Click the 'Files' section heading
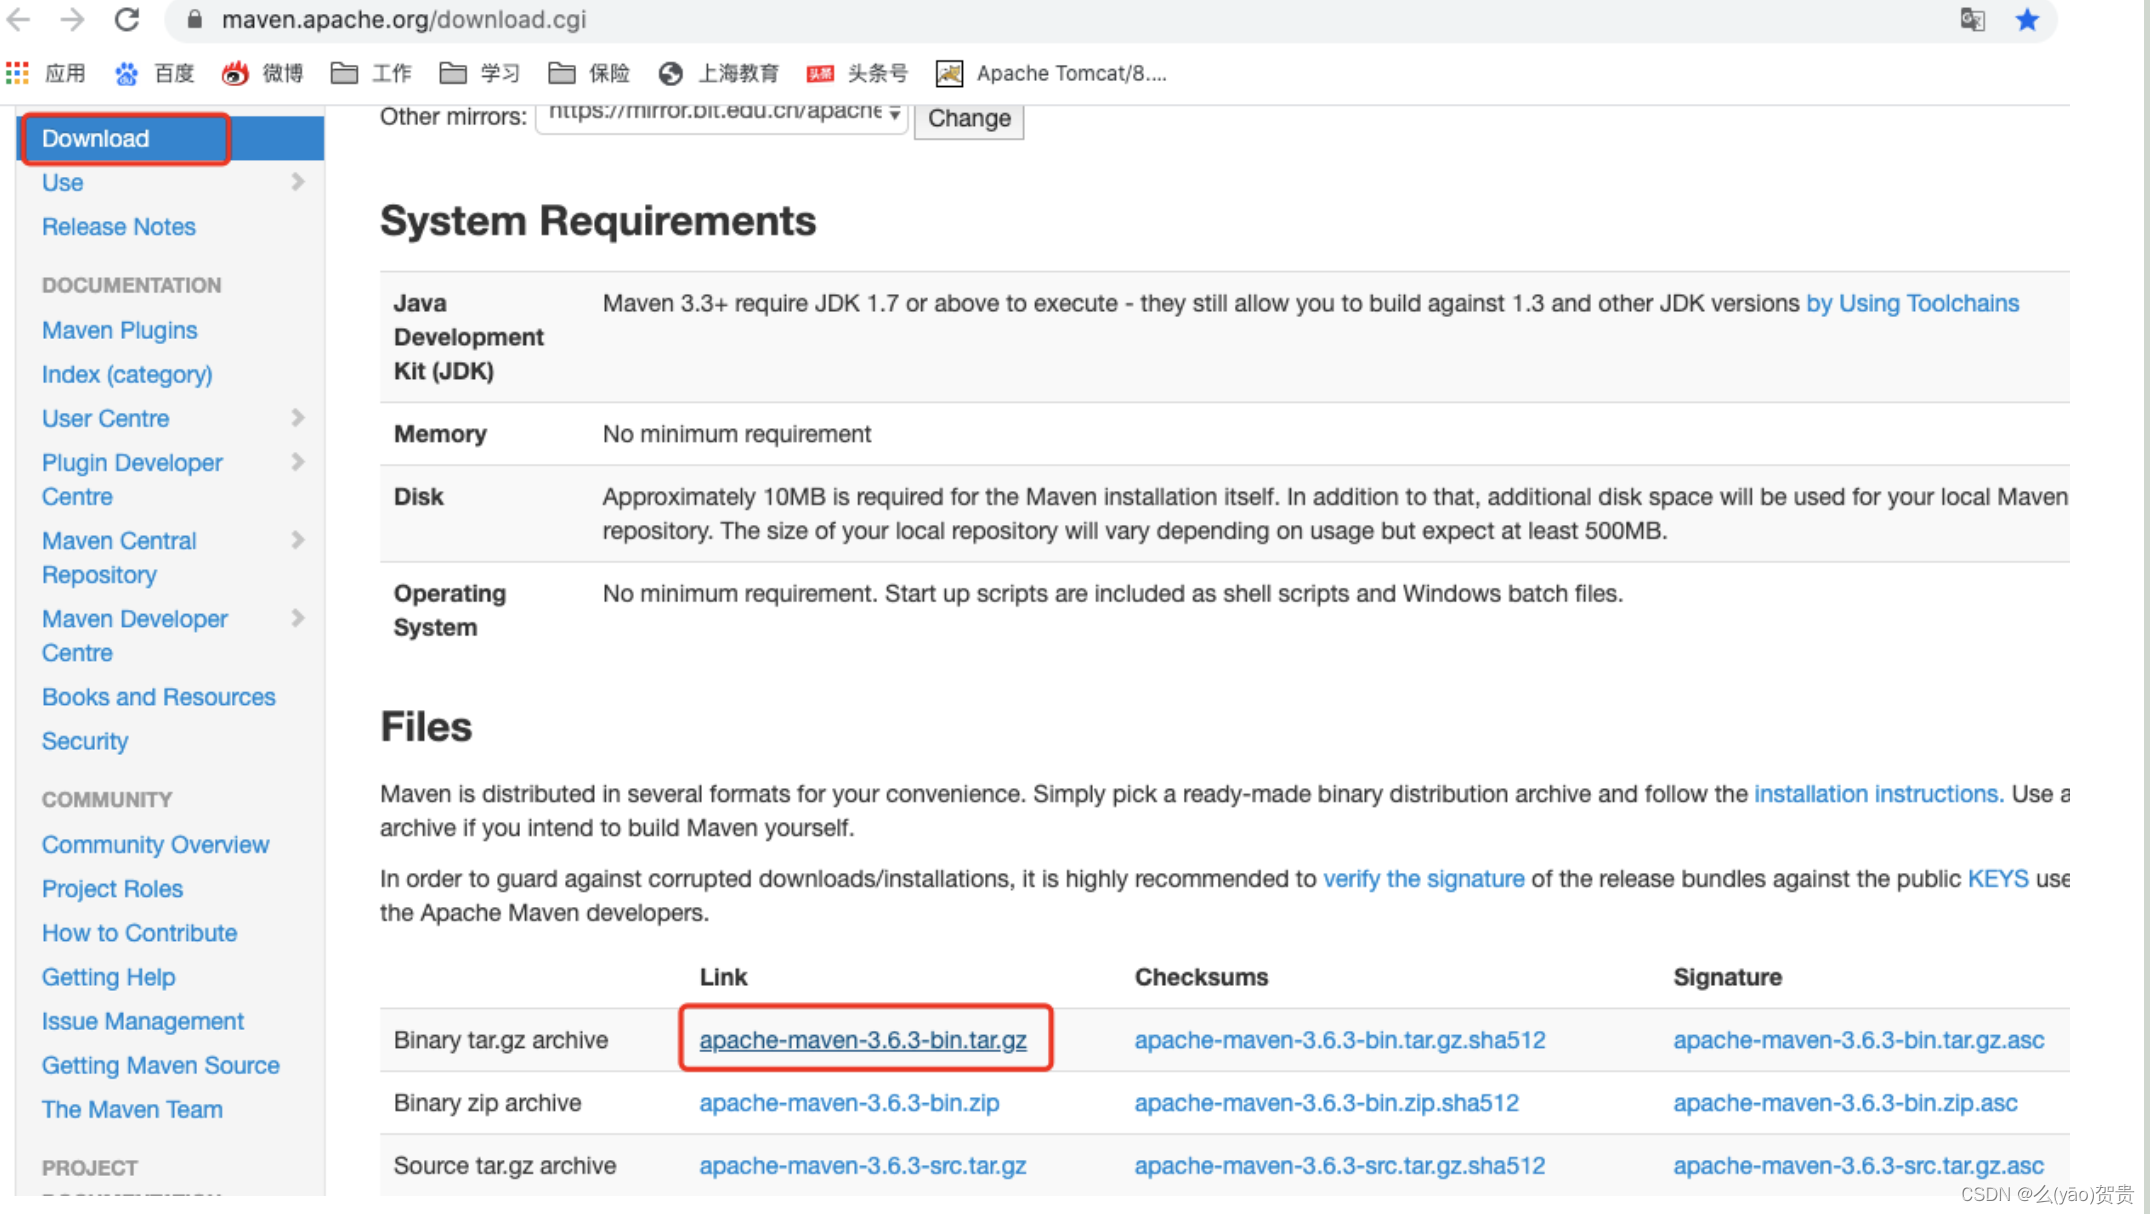 (426, 727)
